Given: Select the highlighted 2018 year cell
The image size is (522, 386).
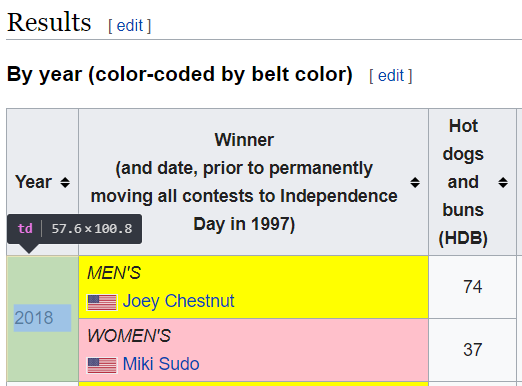Looking at the screenshot, I should click(x=42, y=318).
